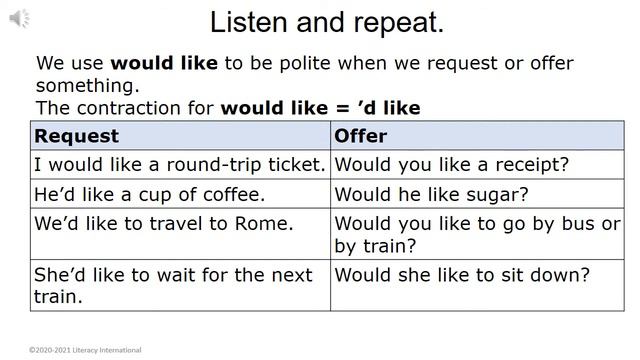Screen dimensions: 640x360
Task: Click the word 'polite' in the explanation
Action: 305,64
